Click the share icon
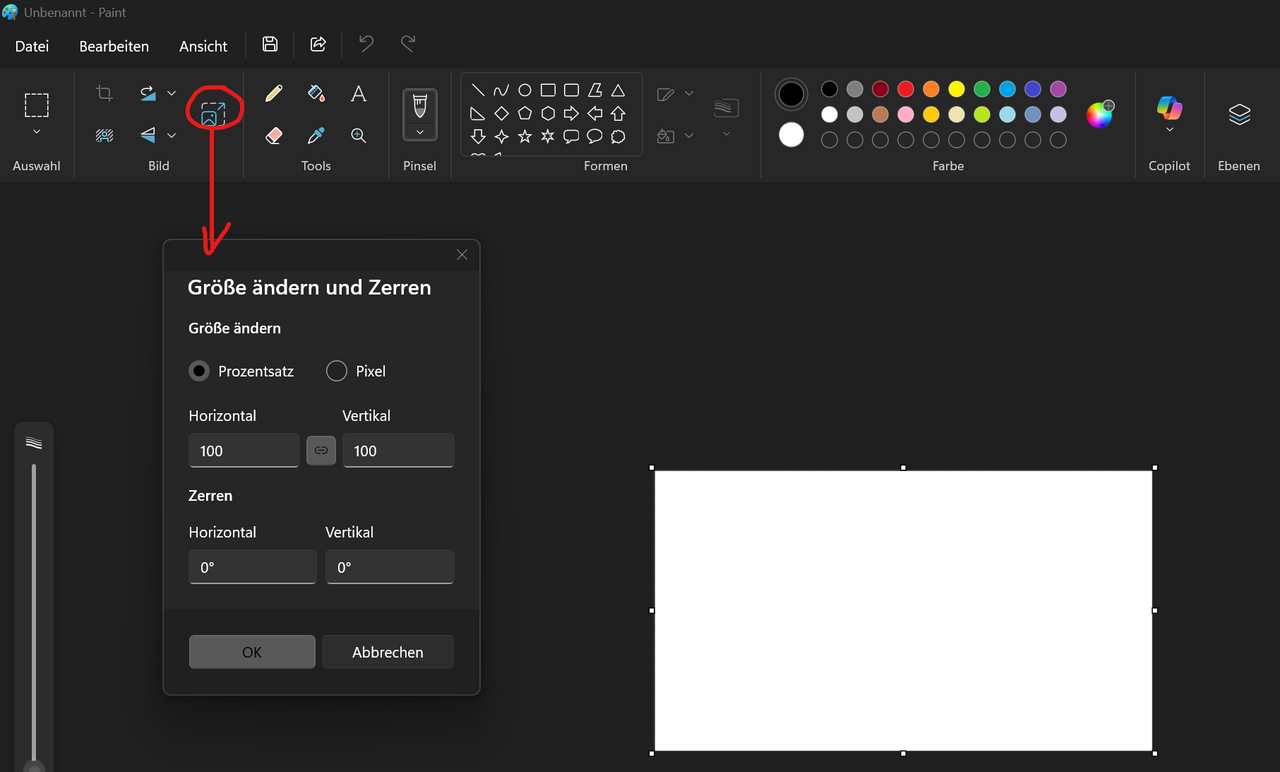The height and width of the screenshot is (772, 1280). coord(318,44)
